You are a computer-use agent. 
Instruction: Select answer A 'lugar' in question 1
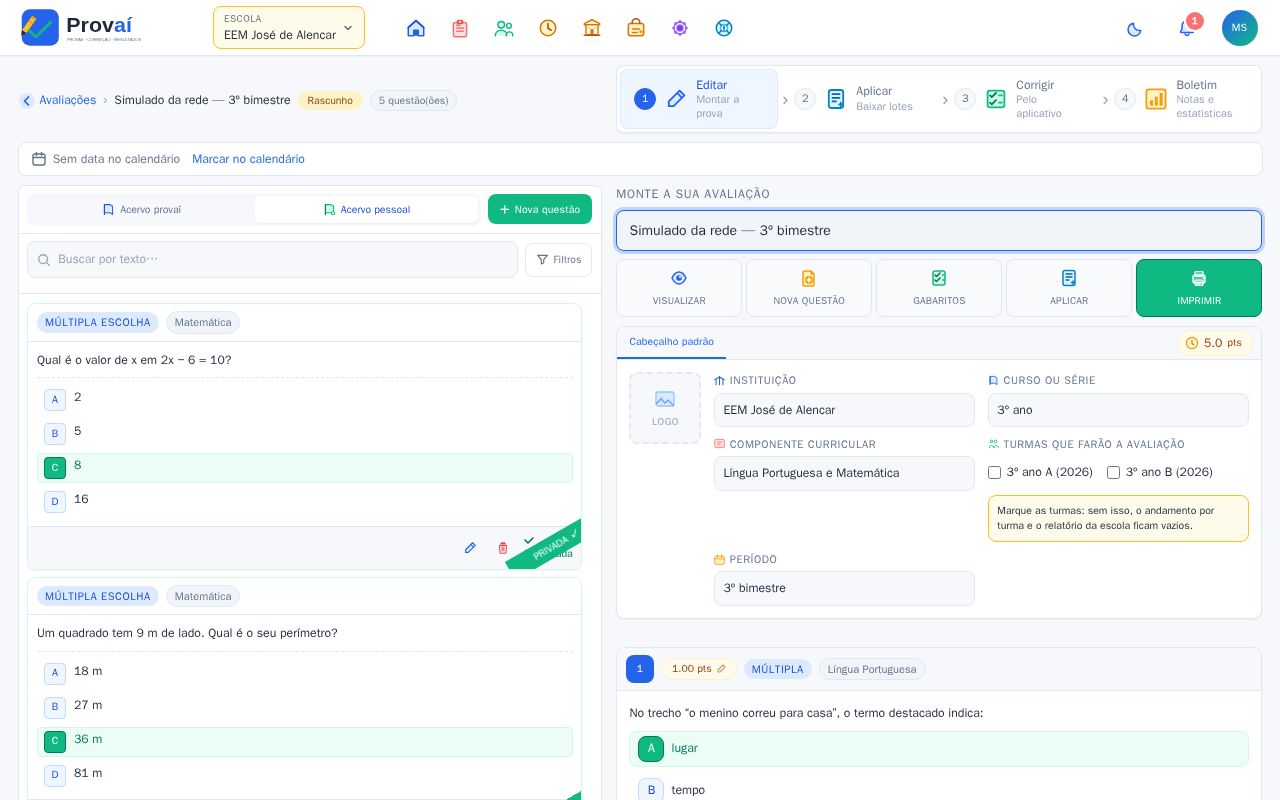(x=939, y=749)
